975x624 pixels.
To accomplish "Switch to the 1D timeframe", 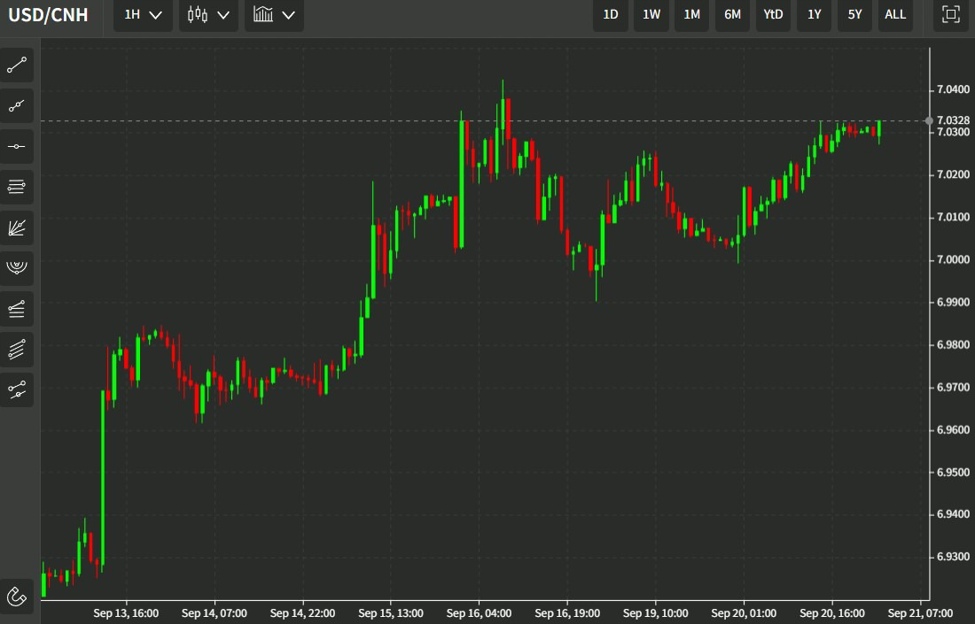I will (x=610, y=15).
